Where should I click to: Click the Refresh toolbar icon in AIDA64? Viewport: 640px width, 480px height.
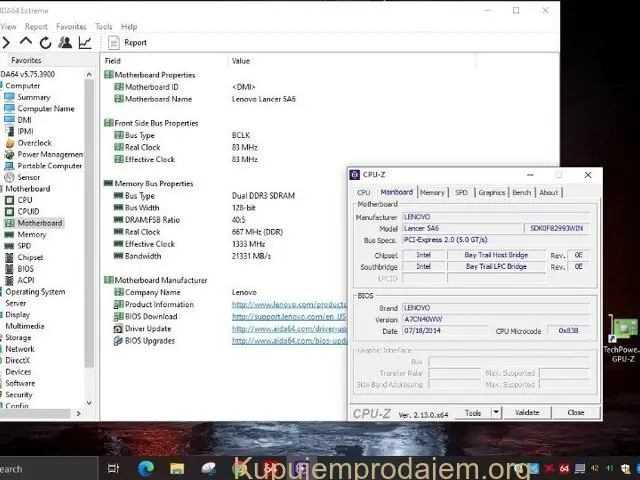(x=46, y=43)
